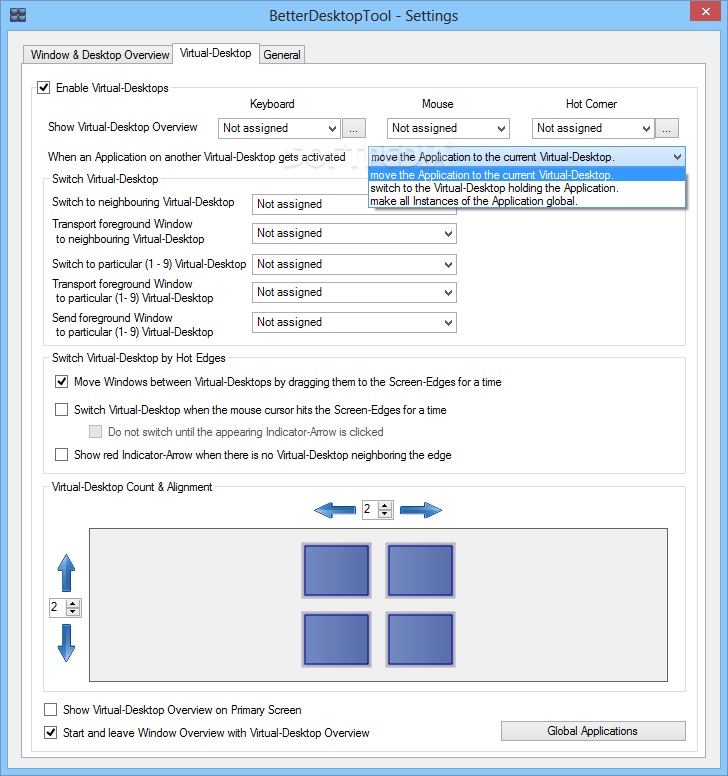Click the BetterDesktopTool title bar app icon
Screen dimensions: 728x776
pyautogui.click(x=18, y=15)
